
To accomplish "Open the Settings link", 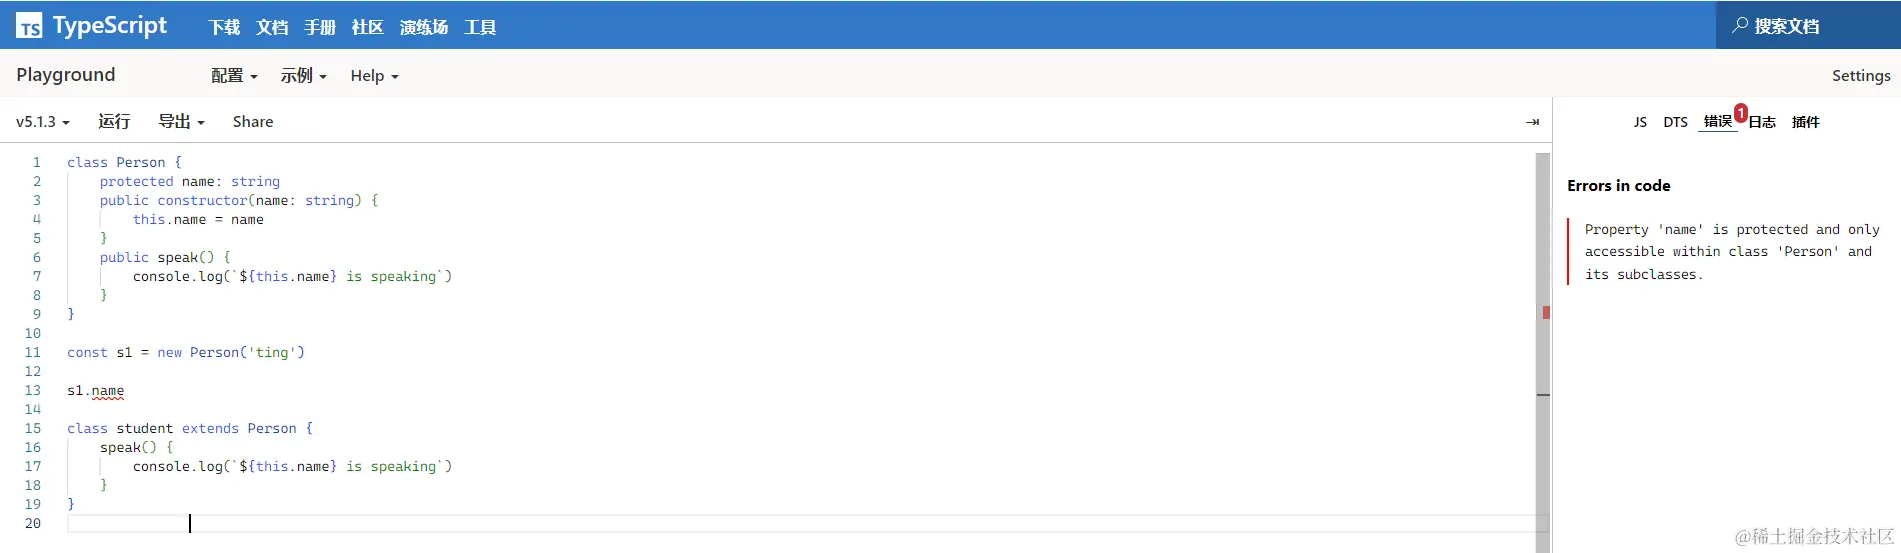I will 1860,76.
